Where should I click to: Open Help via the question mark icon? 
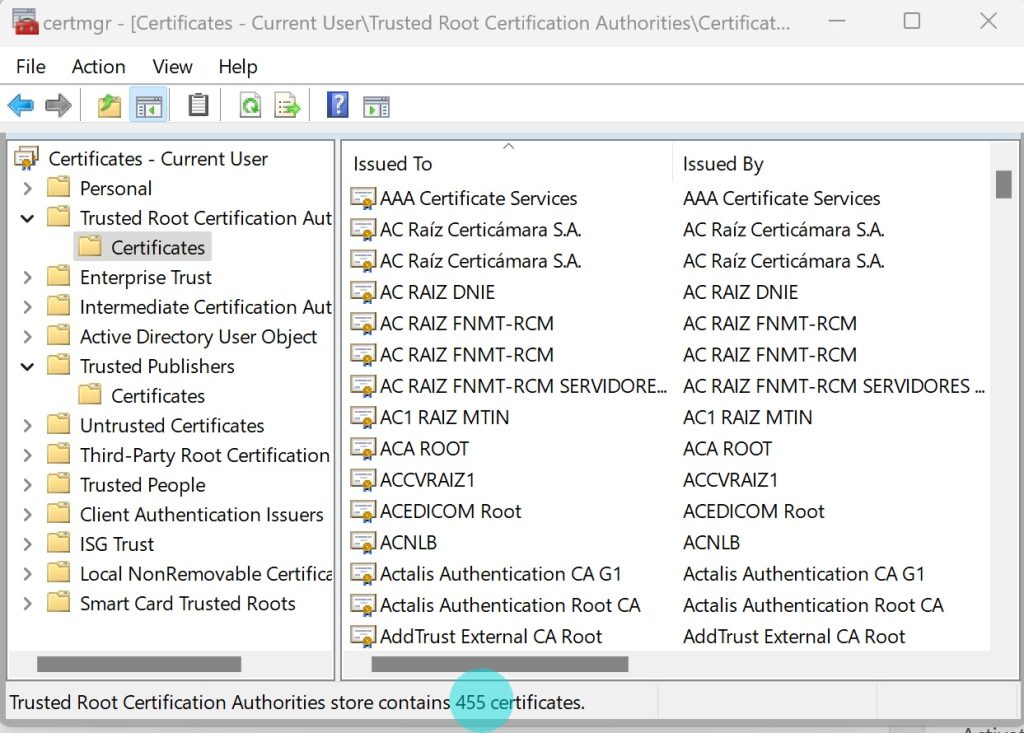[x=337, y=105]
